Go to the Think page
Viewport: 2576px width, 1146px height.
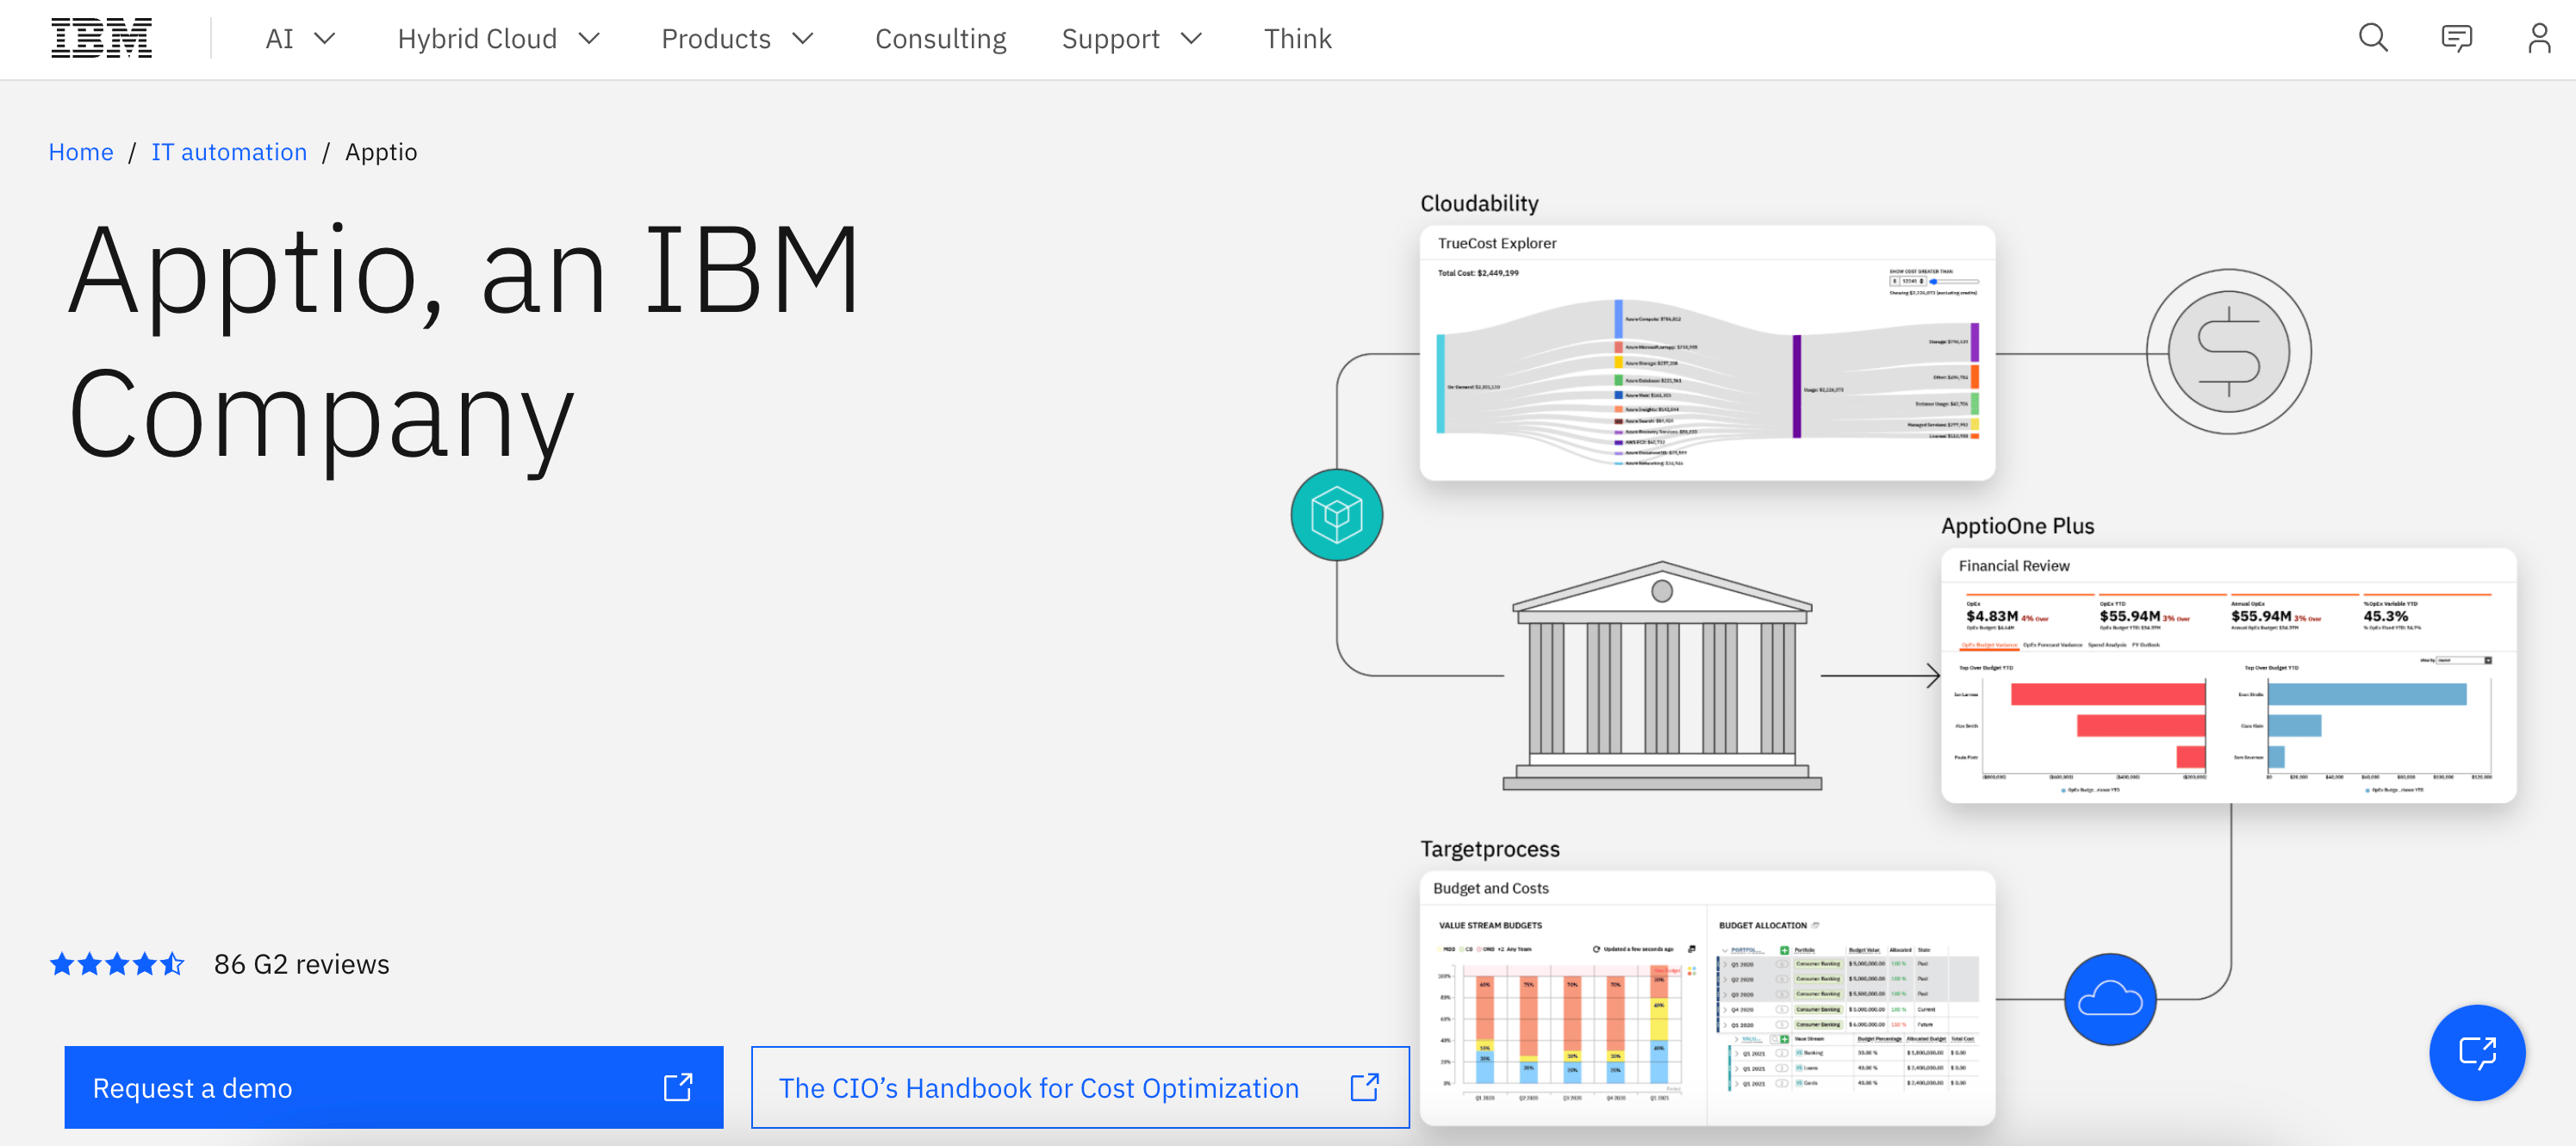point(1297,39)
